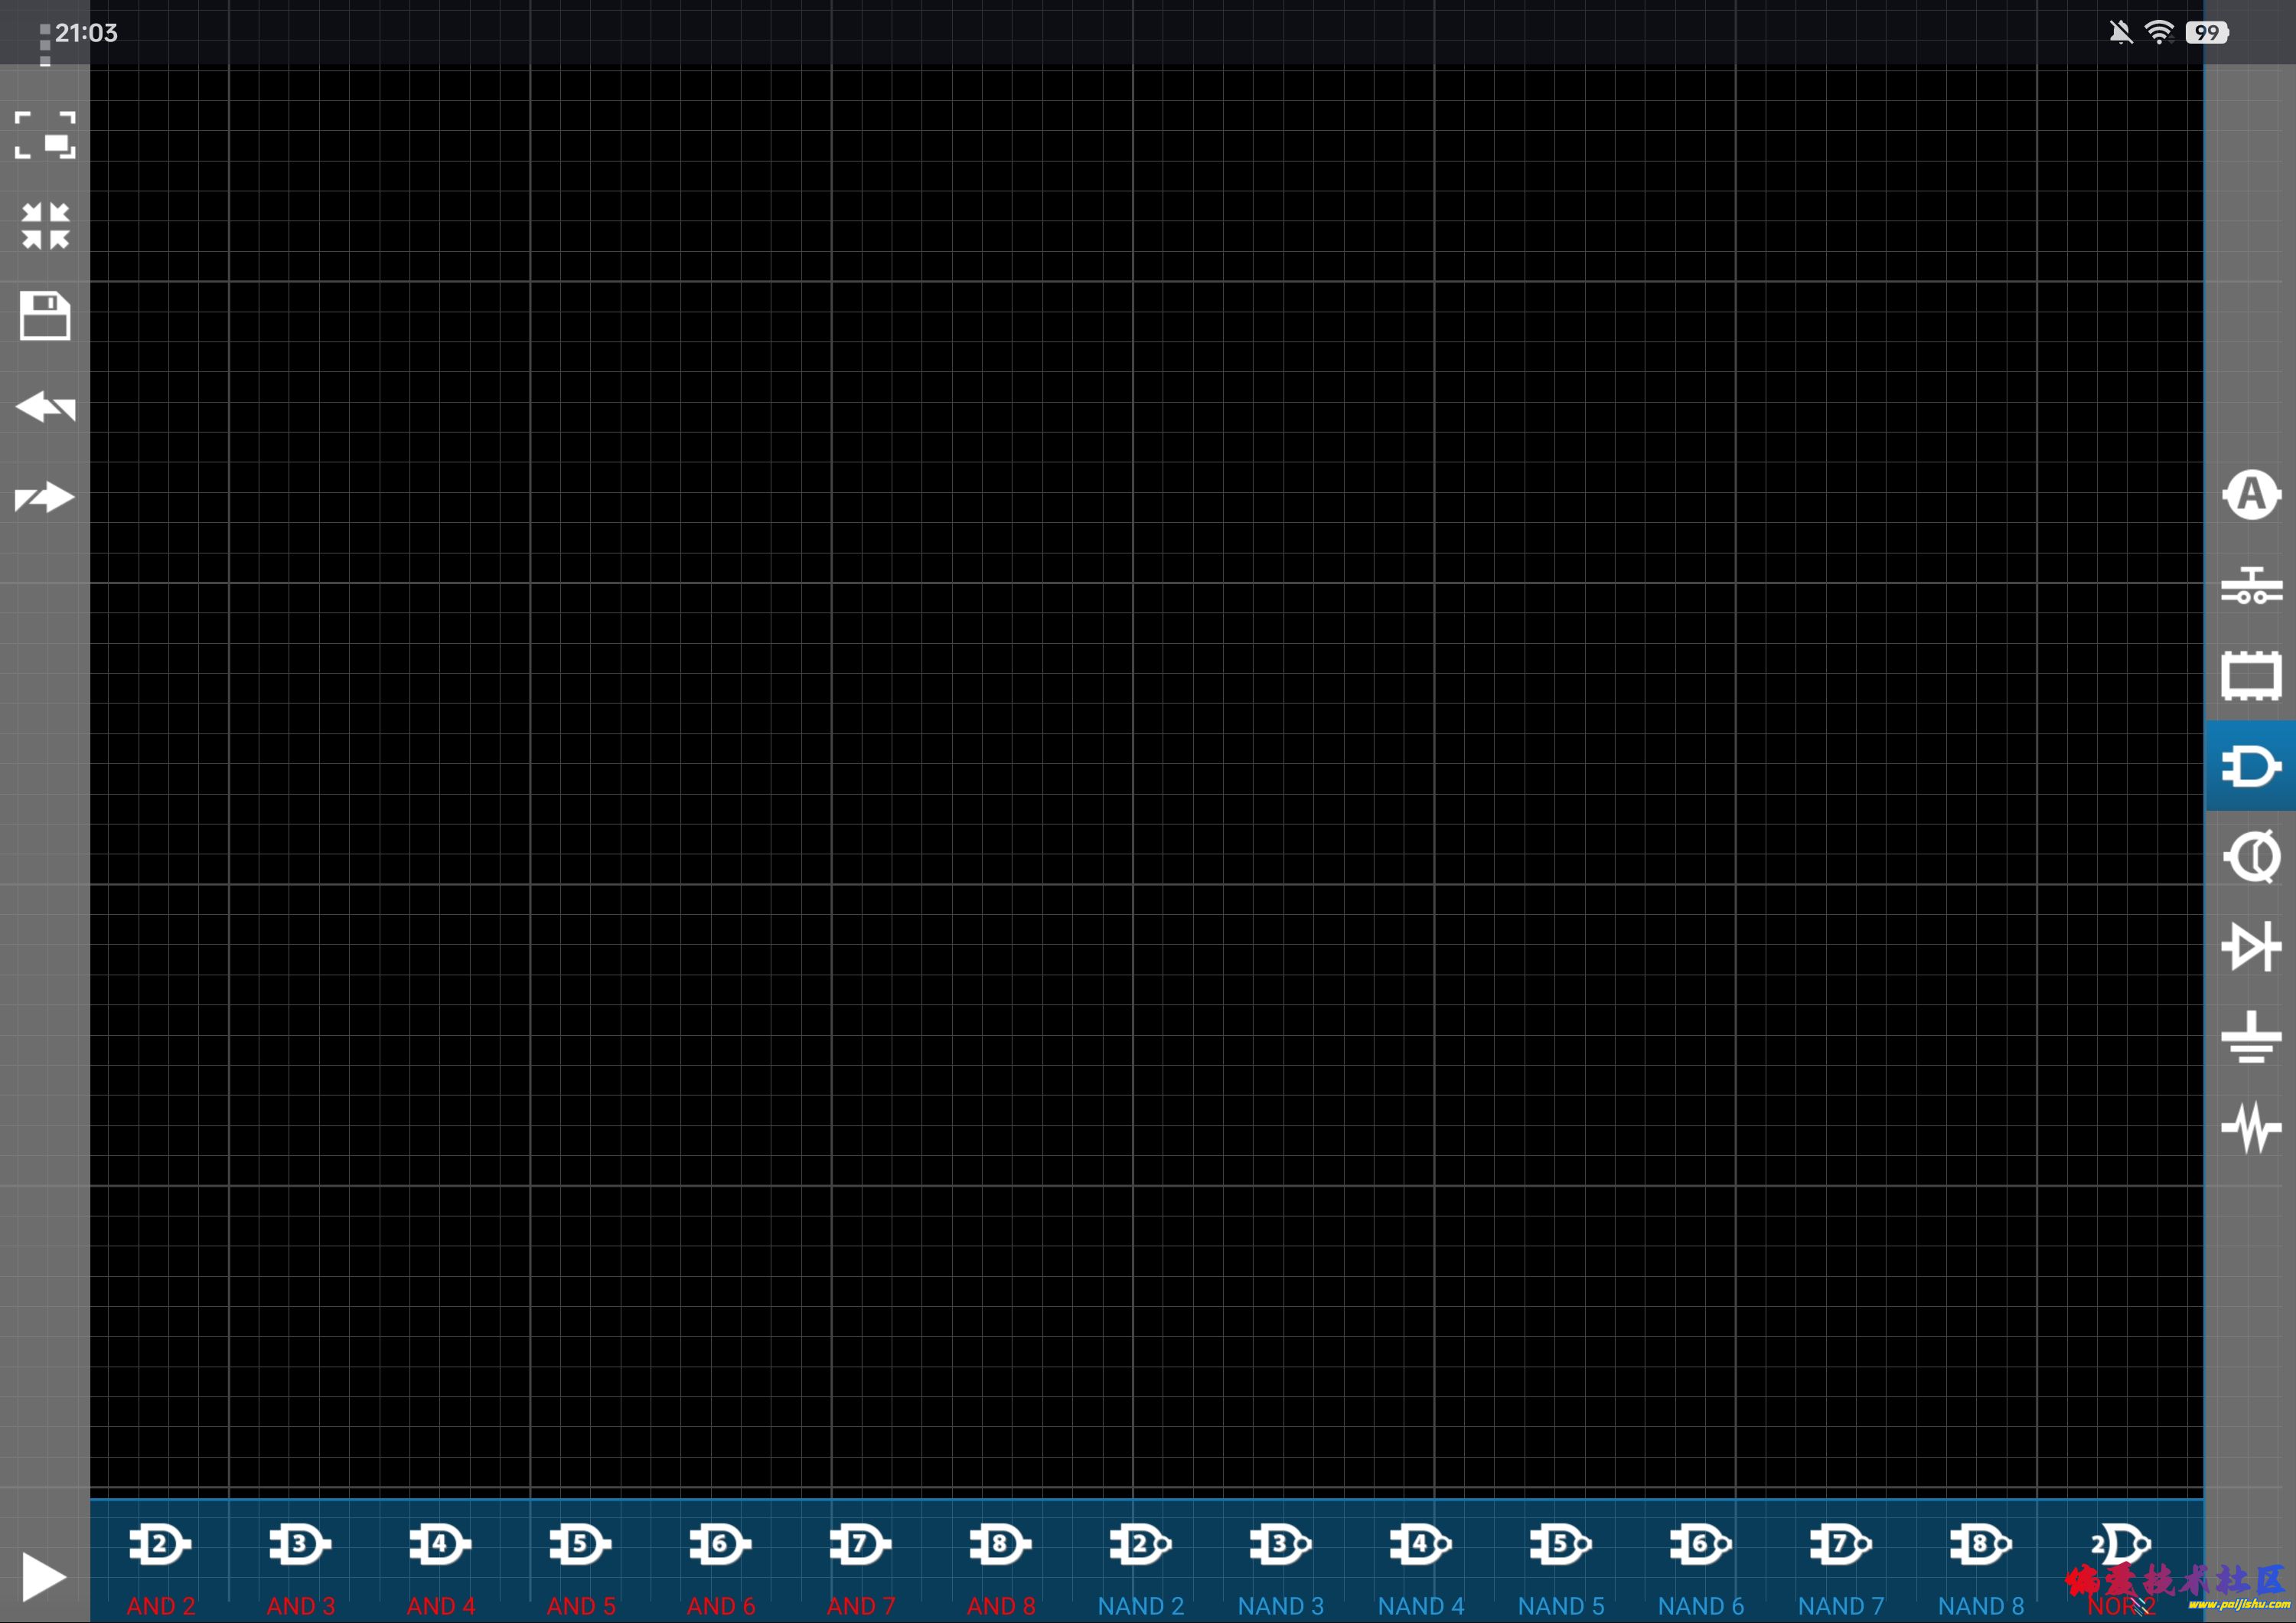Select the logic gates category tab
Viewport: 2296px width, 1623px height.
click(x=2250, y=766)
